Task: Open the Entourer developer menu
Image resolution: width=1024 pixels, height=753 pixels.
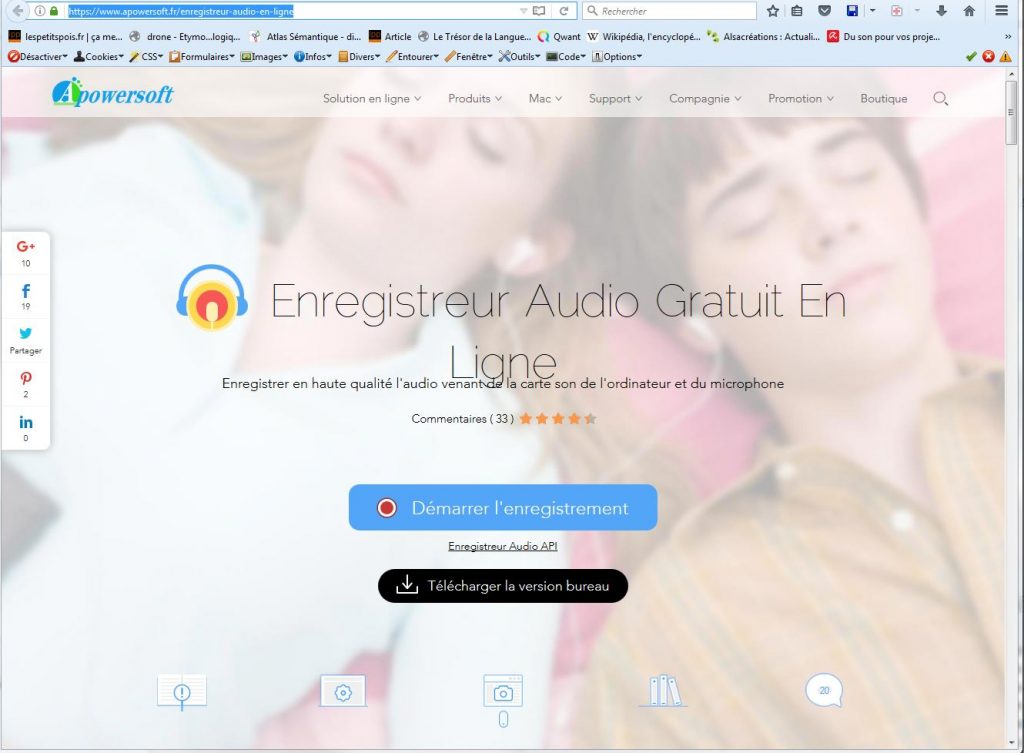Action: coord(413,56)
